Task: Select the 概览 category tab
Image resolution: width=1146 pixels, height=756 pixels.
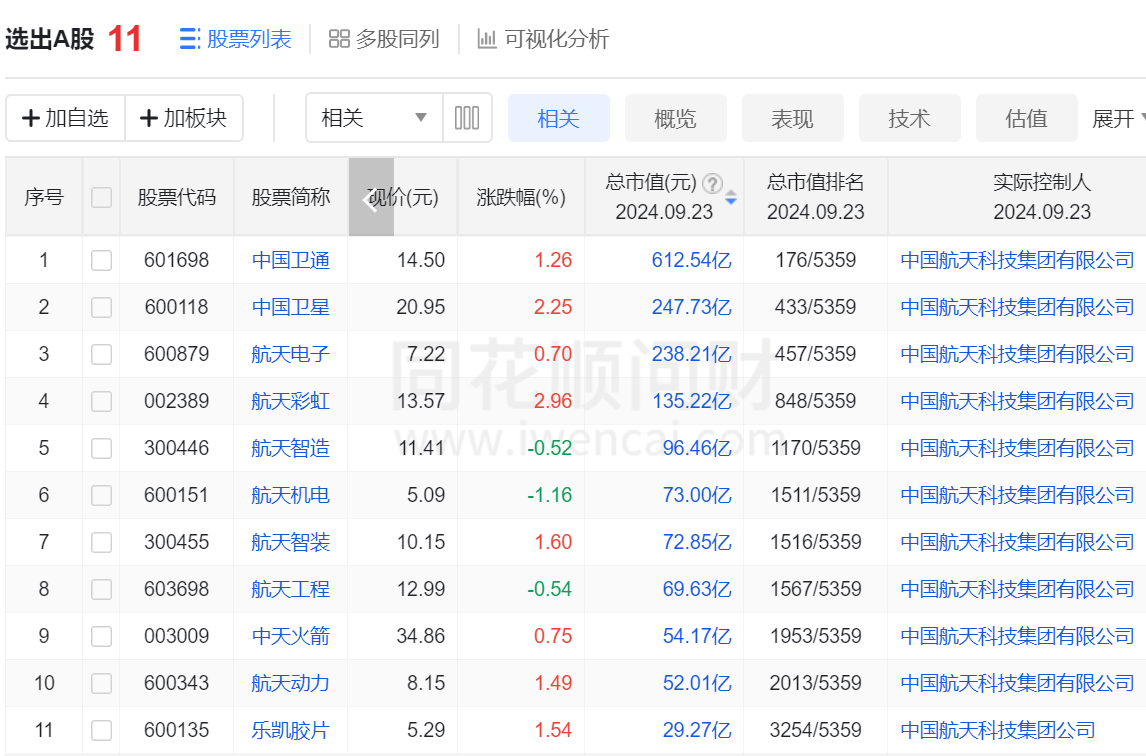Action: click(x=675, y=118)
